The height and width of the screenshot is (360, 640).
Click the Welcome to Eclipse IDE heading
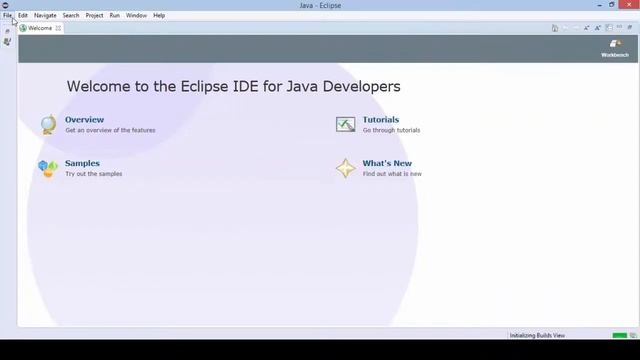point(233,87)
